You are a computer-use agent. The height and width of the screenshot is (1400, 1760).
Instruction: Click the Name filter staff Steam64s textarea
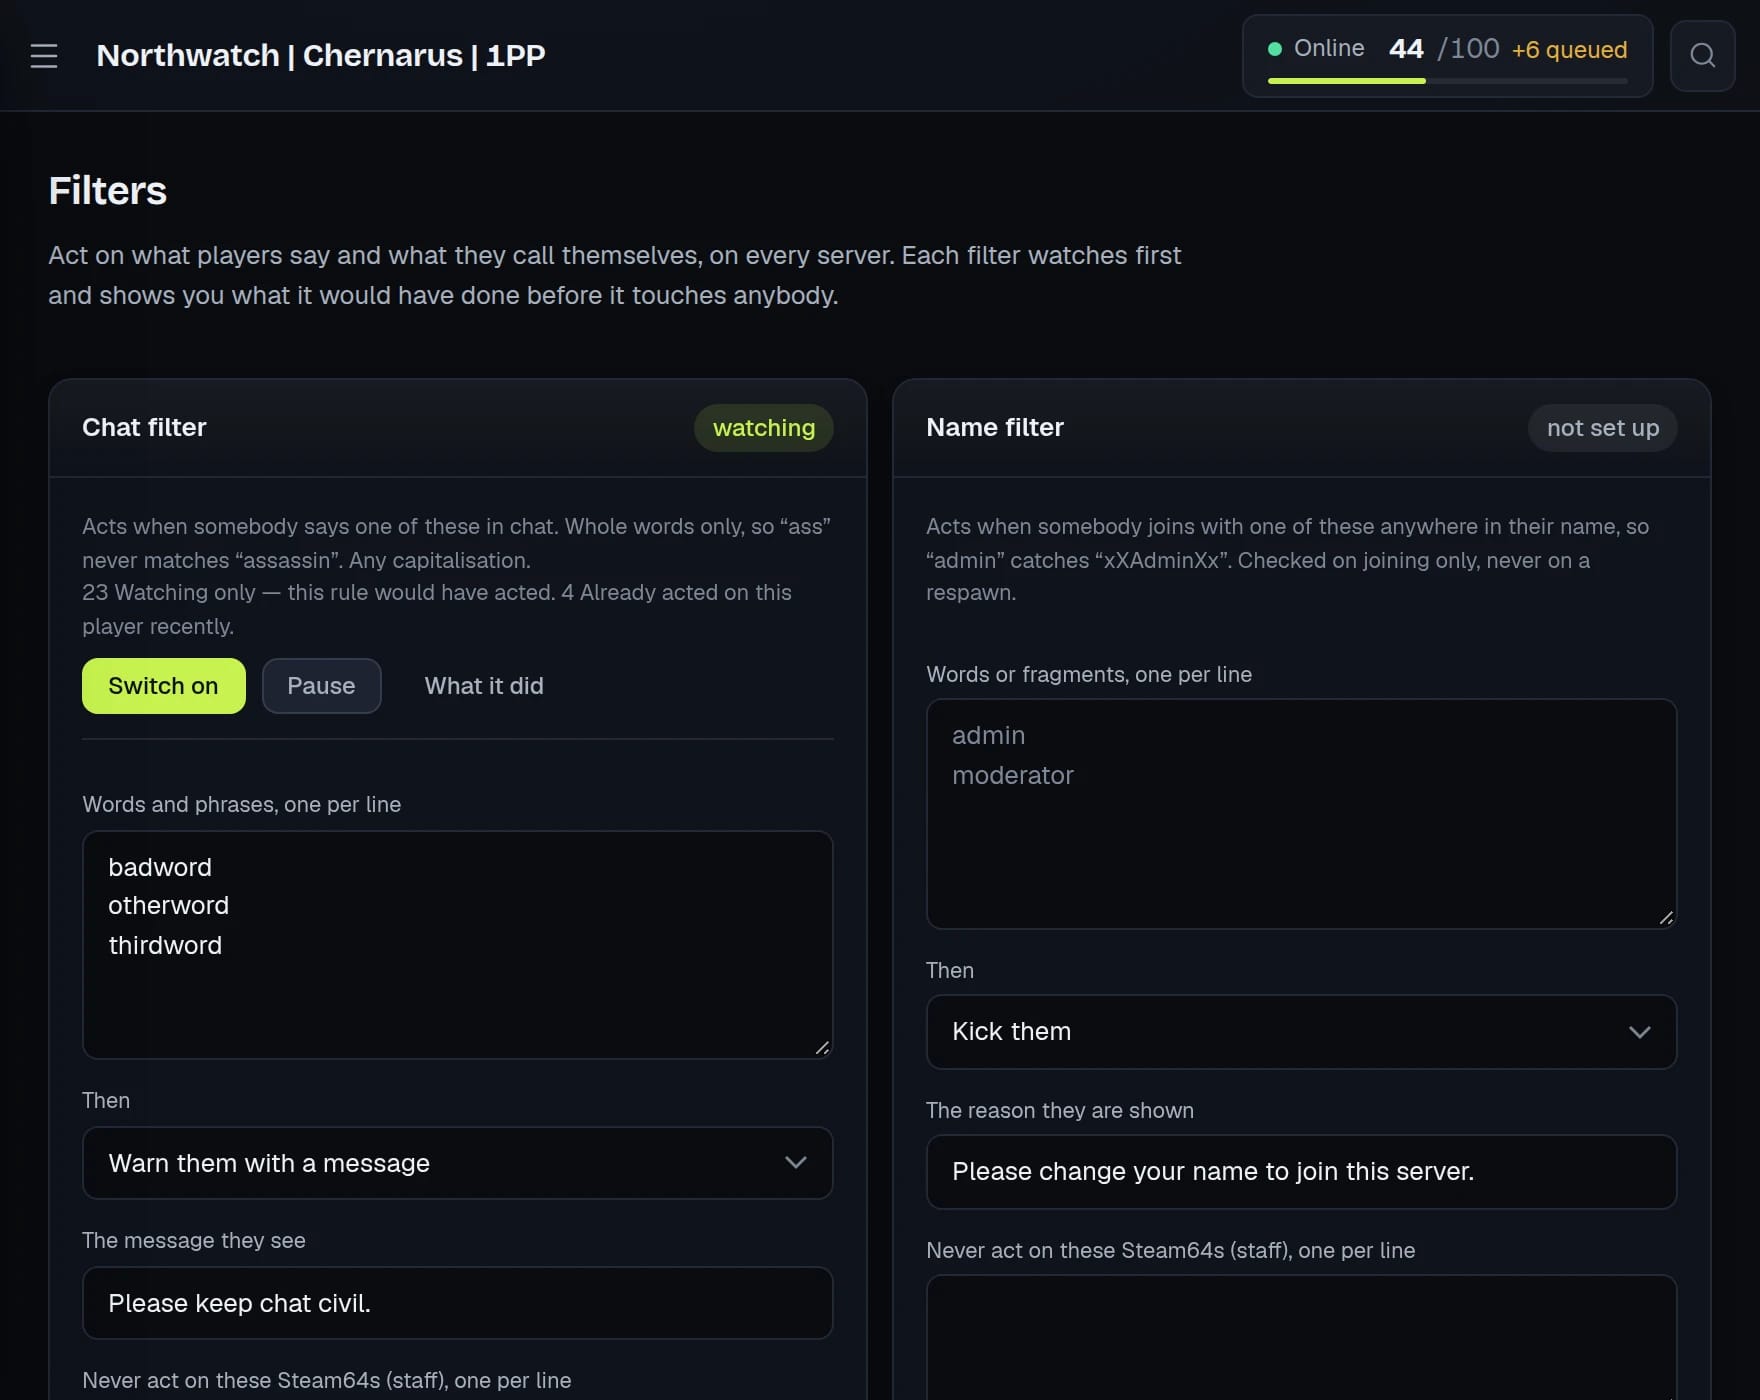[x=1301, y=1338]
